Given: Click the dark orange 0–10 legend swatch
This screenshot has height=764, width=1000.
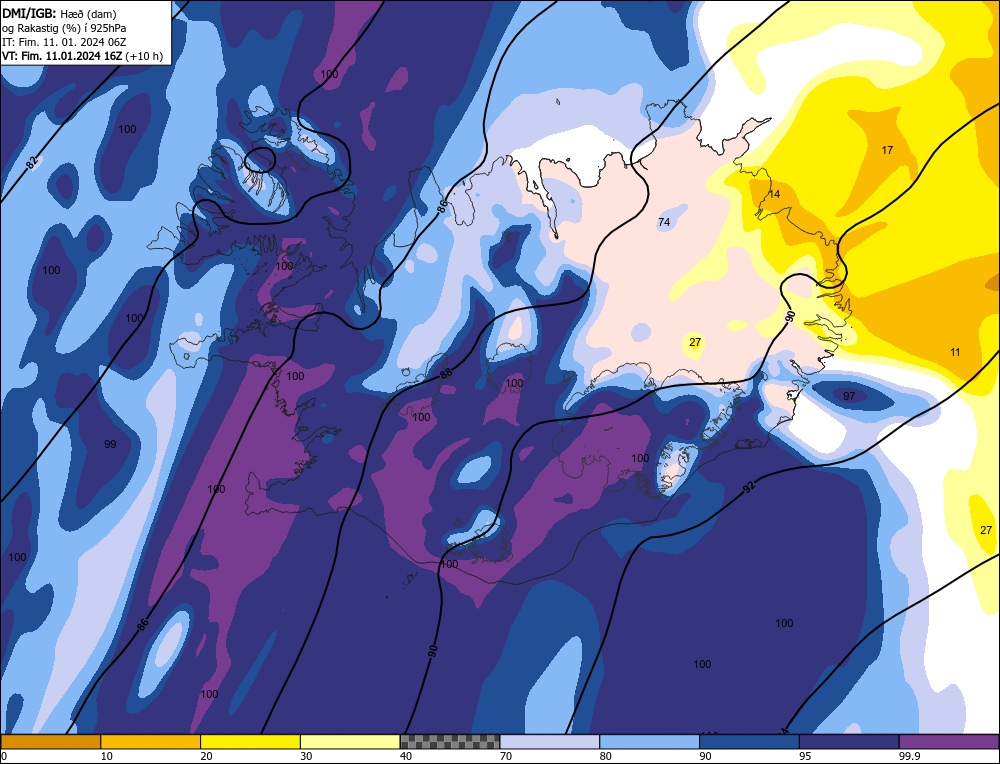Looking at the screenshot, I should click(x=50, y=742).
